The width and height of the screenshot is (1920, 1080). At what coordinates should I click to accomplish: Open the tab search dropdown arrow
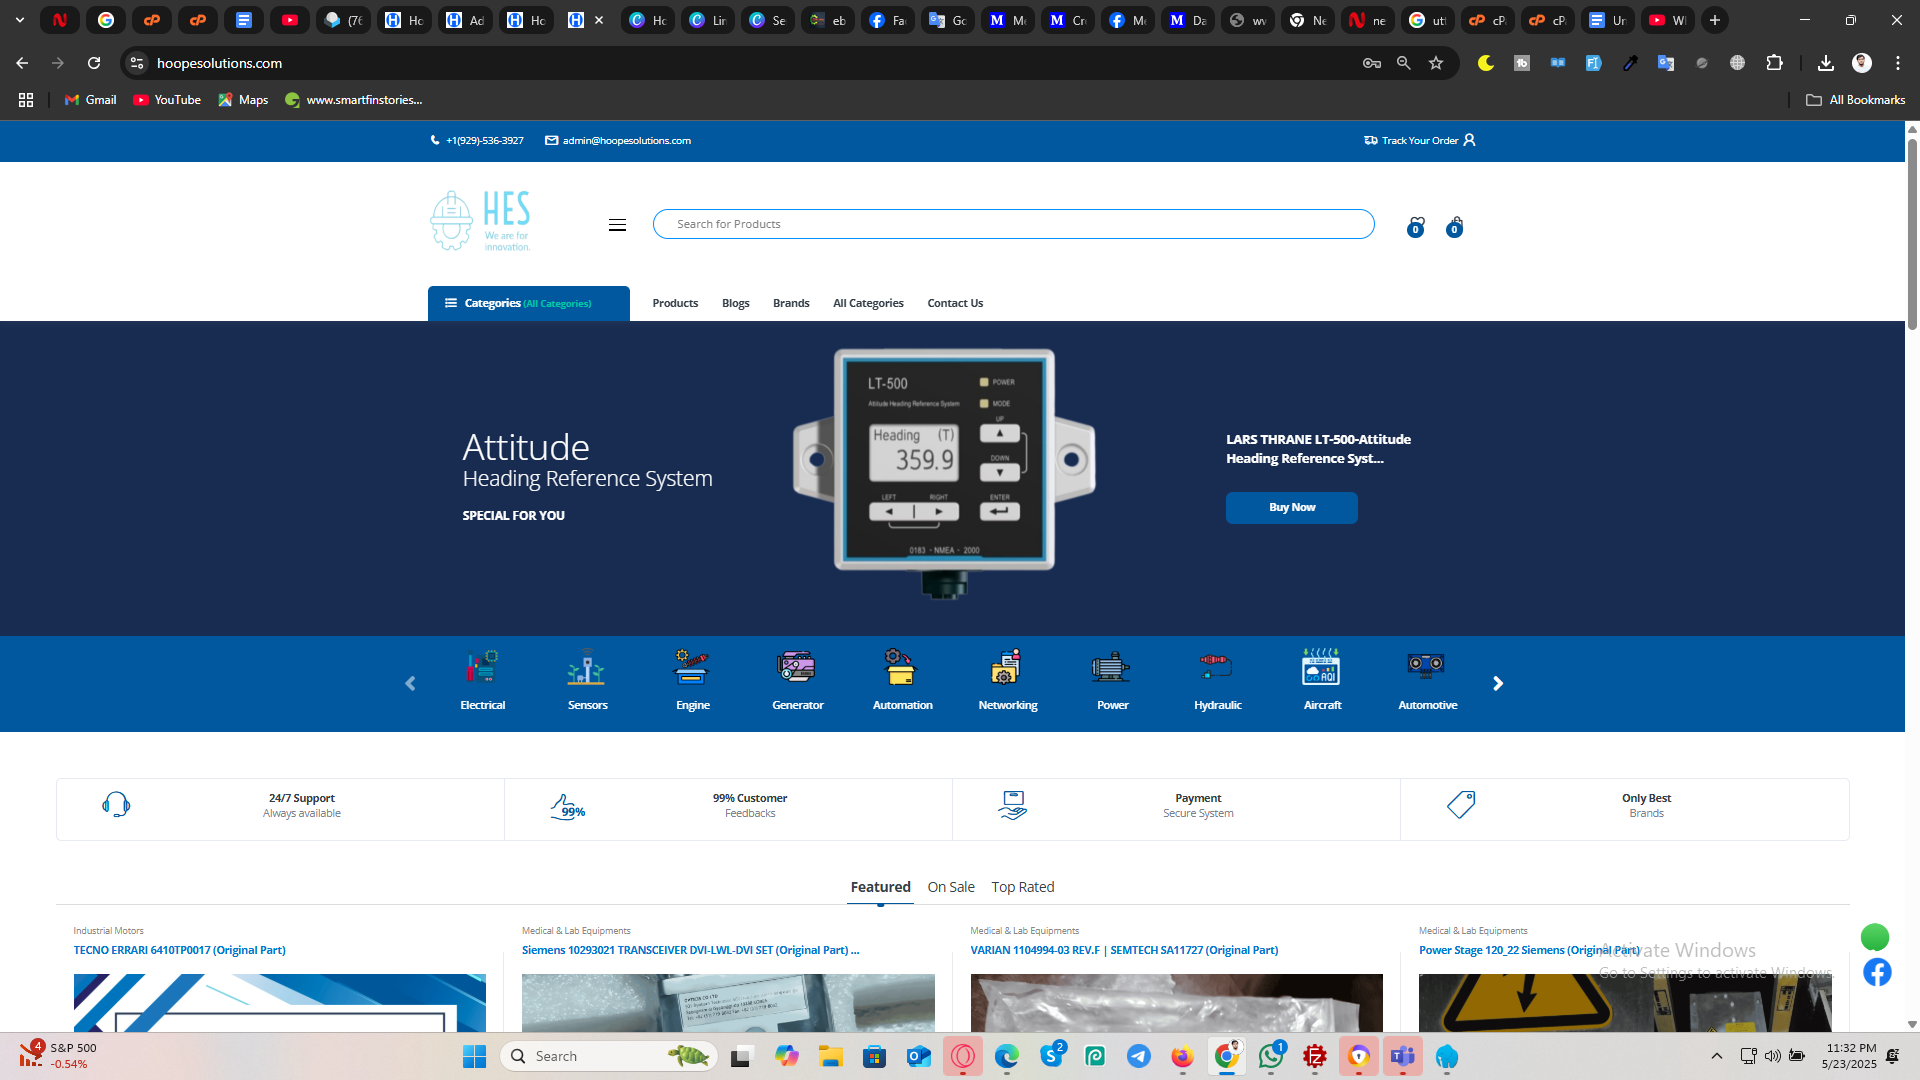[x=20, y=20]
